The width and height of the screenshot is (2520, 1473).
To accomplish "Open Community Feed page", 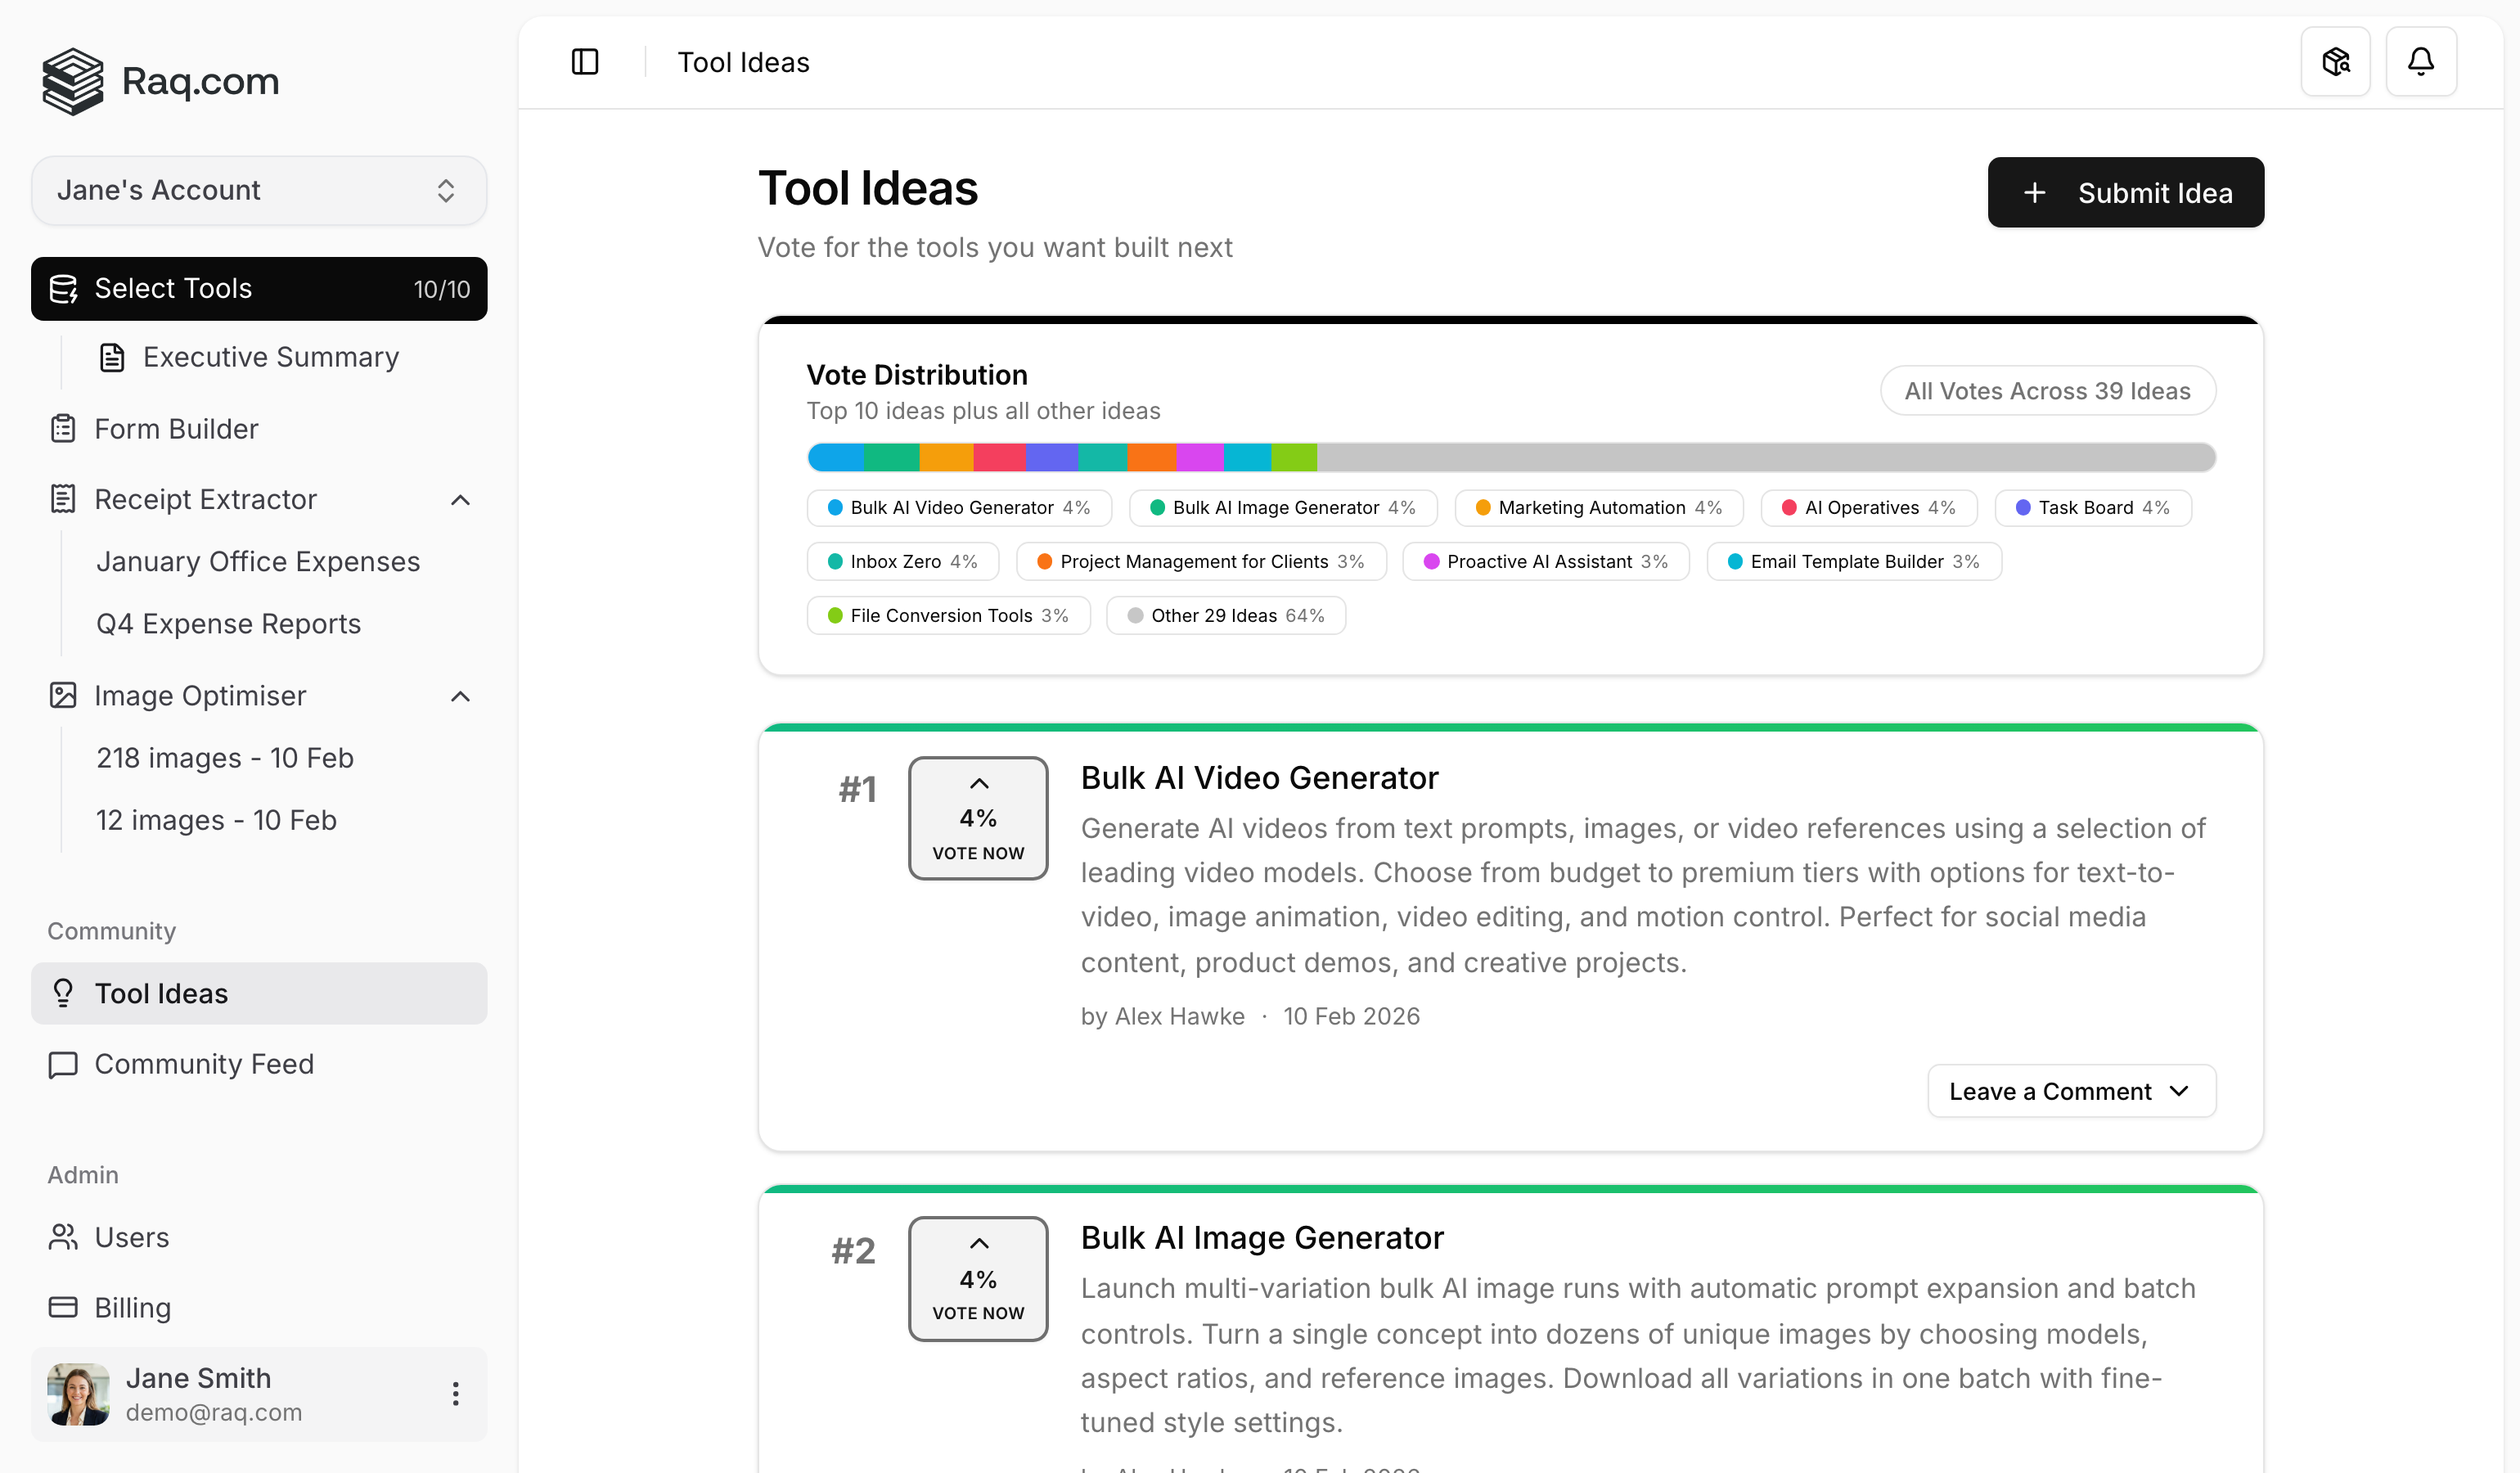I will click(204, 1063).
